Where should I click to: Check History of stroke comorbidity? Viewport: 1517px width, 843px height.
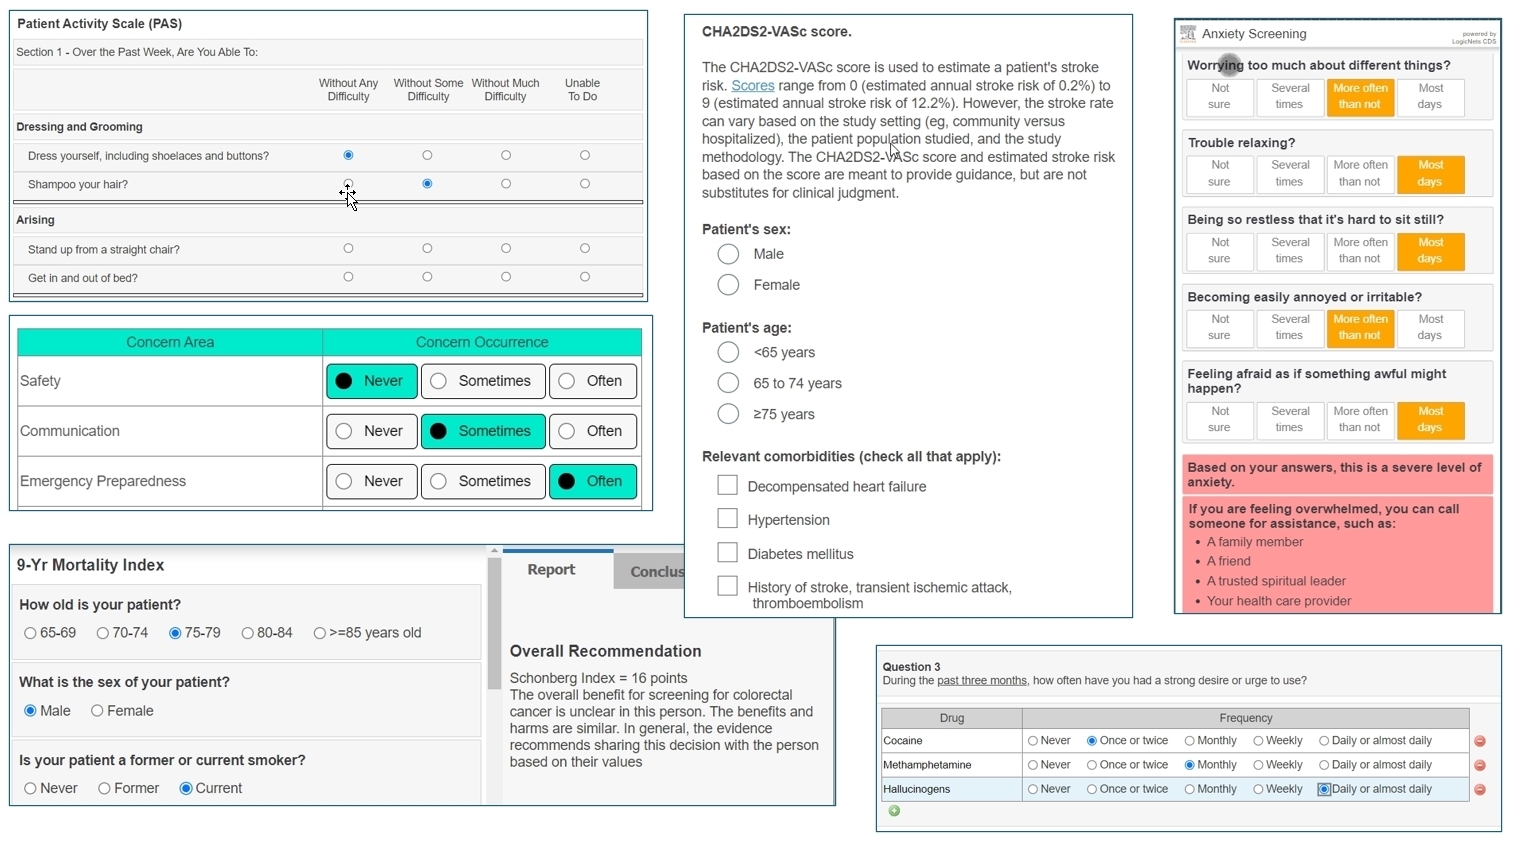pos(727,586)
